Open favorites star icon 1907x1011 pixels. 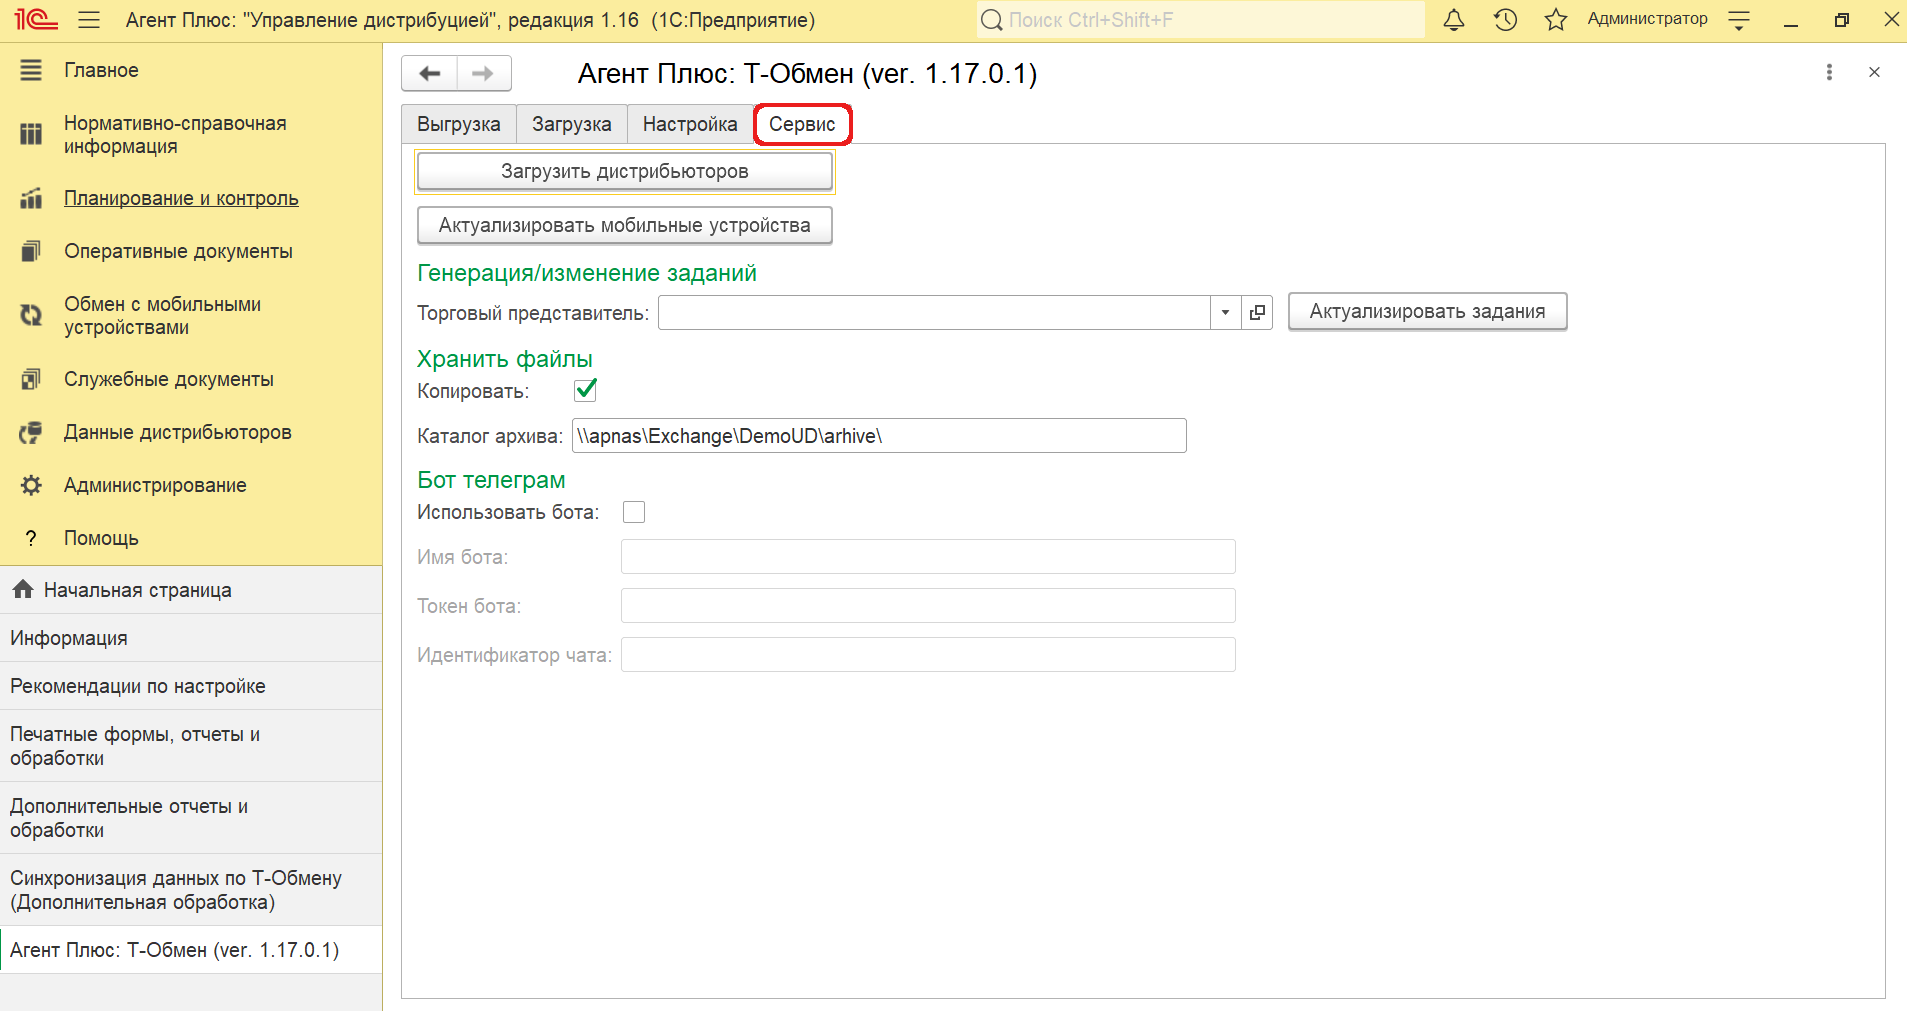coord(1556,20)
